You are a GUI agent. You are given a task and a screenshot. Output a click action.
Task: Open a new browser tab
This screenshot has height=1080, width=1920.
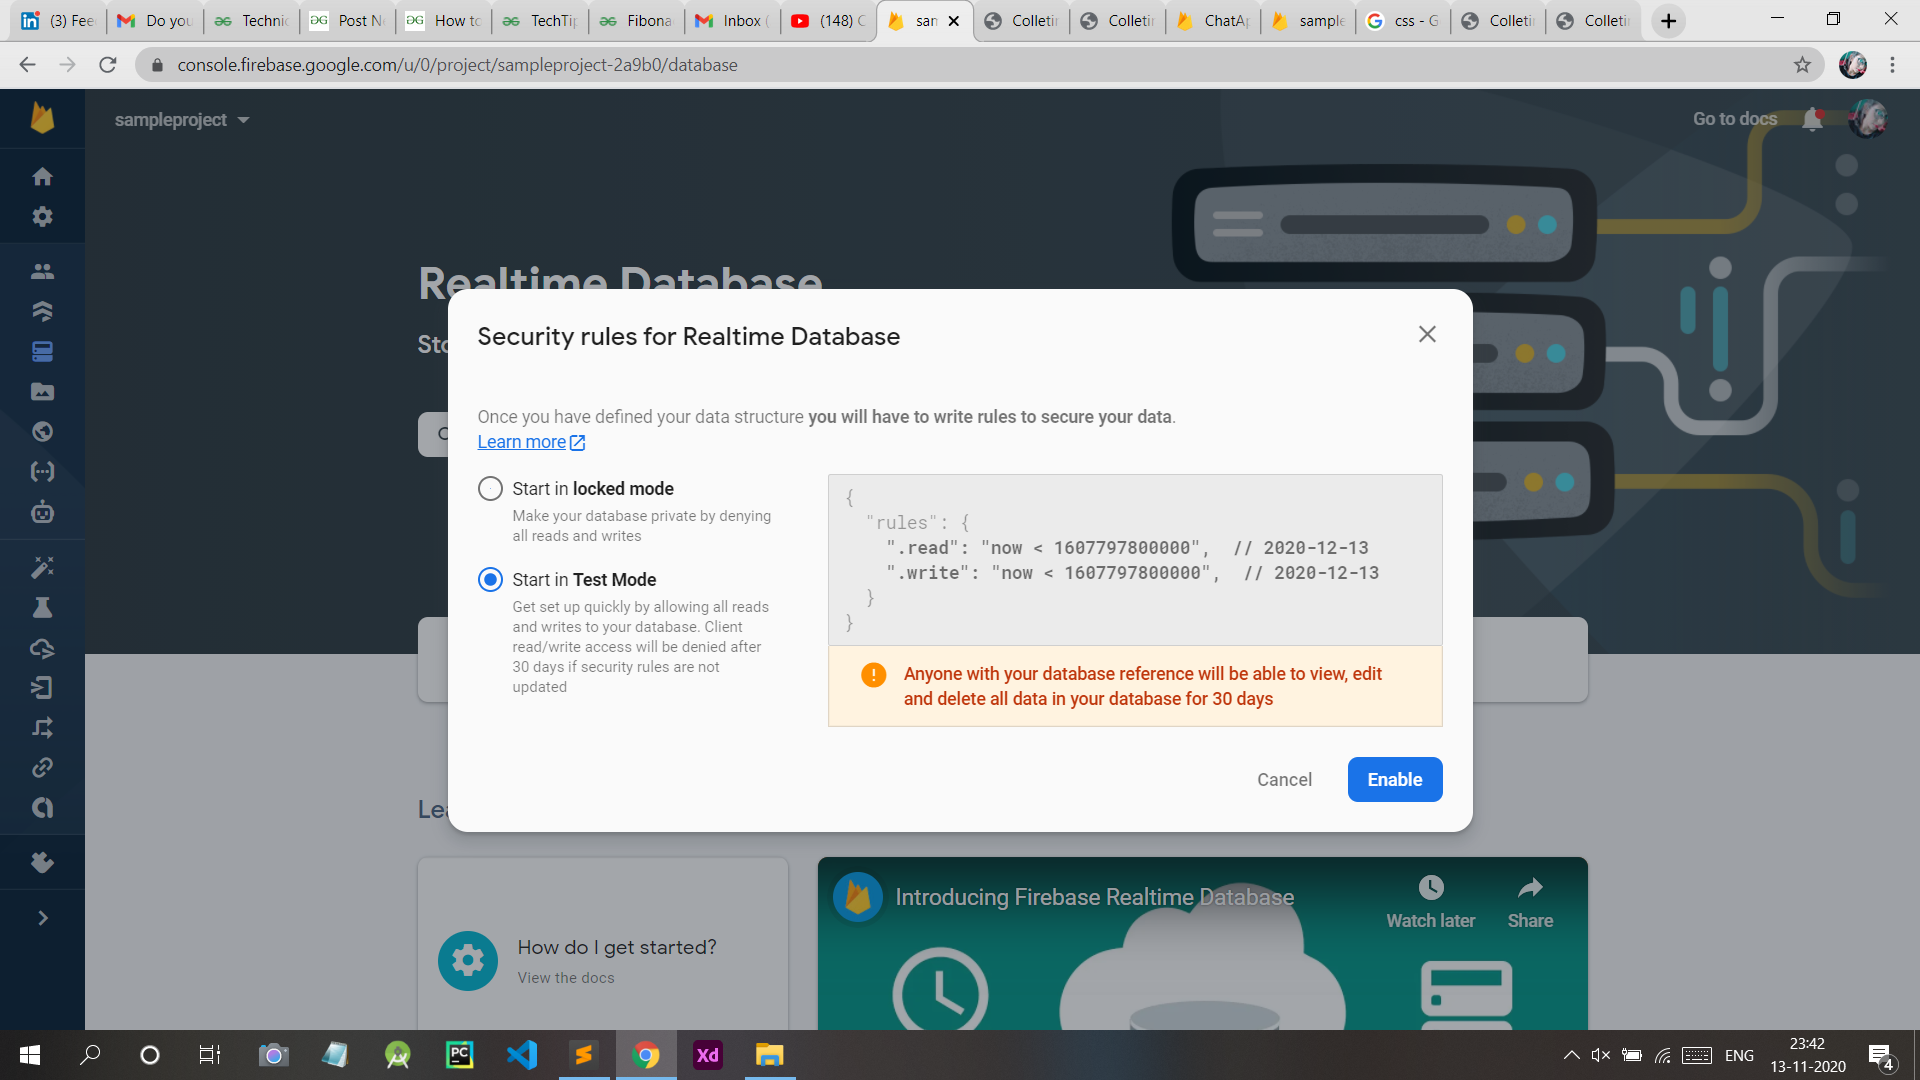click(x=1668, y=21)
